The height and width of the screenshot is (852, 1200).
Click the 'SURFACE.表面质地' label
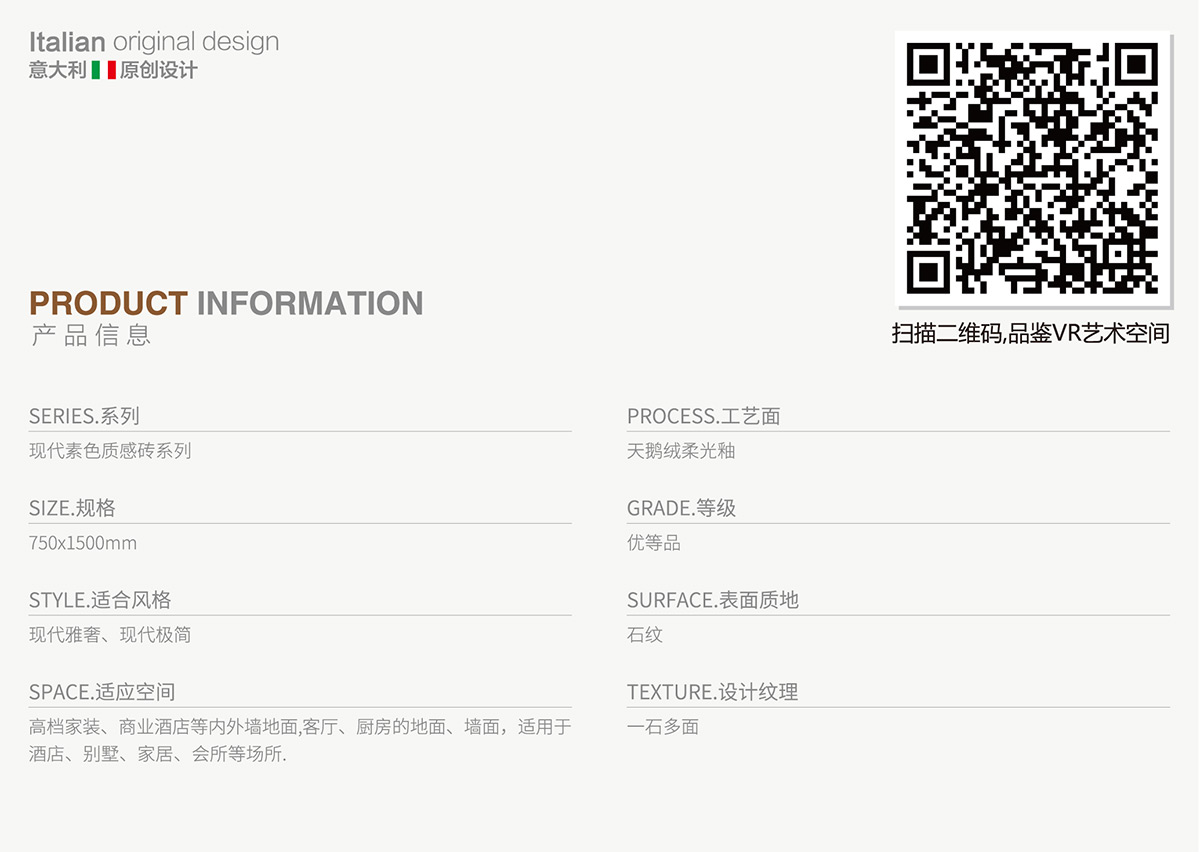pos(713,600)
